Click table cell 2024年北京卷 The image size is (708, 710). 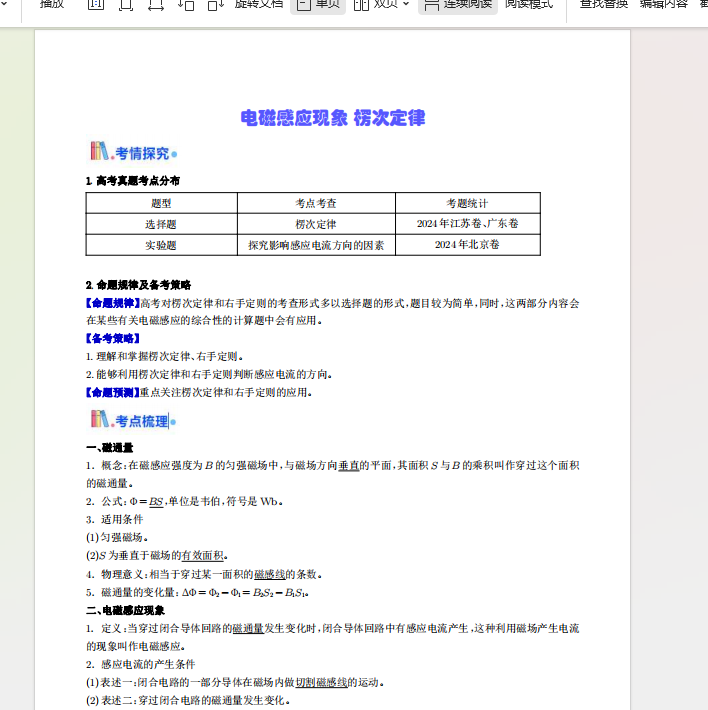pyautogui.click(x=468, y=245)
